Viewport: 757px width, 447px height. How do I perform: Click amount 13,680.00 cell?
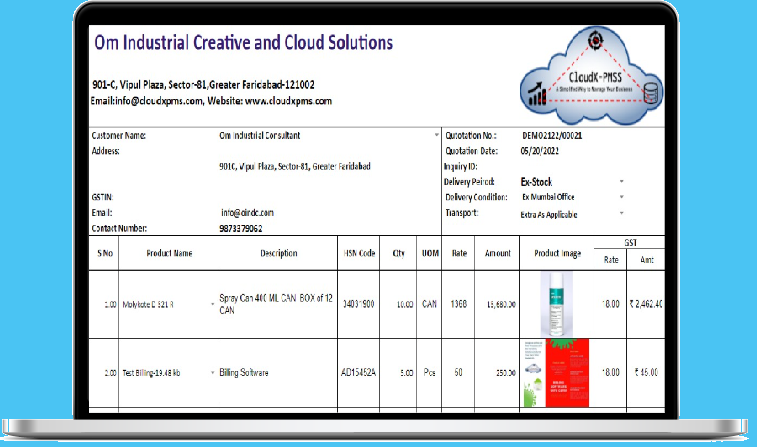[501, 305]
